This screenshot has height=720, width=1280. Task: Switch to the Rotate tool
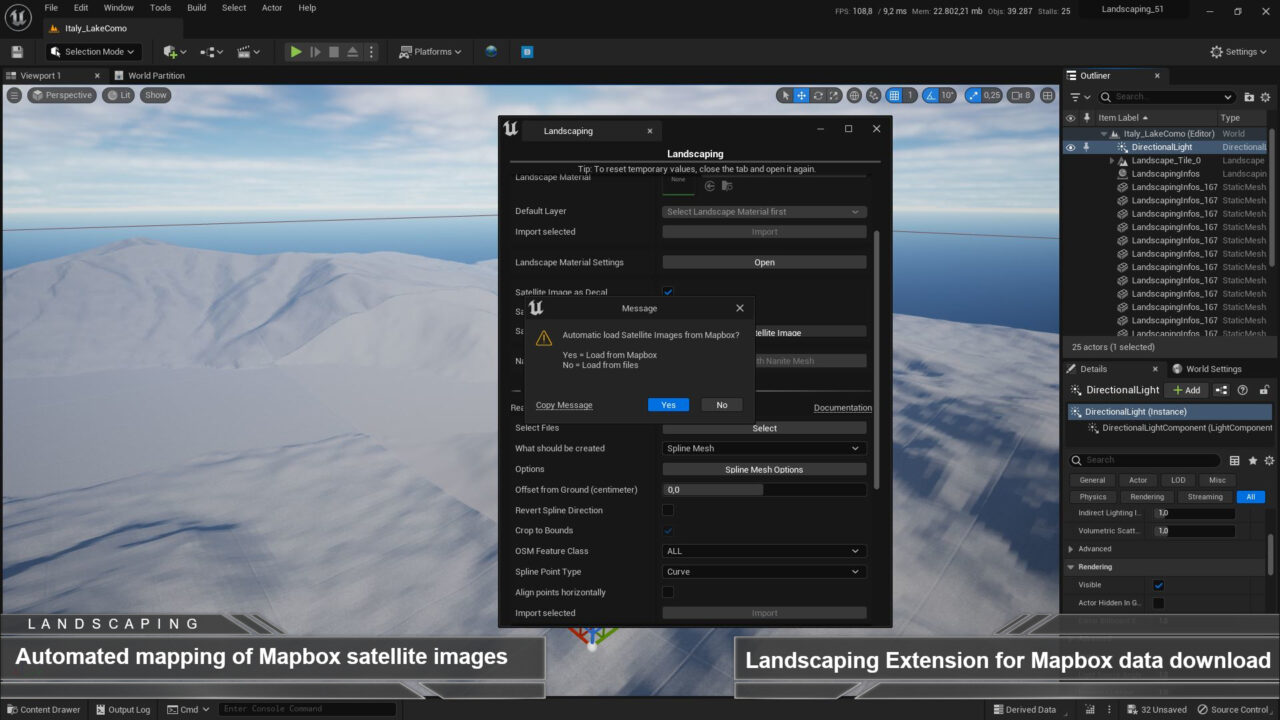click(x=818, y=95)
